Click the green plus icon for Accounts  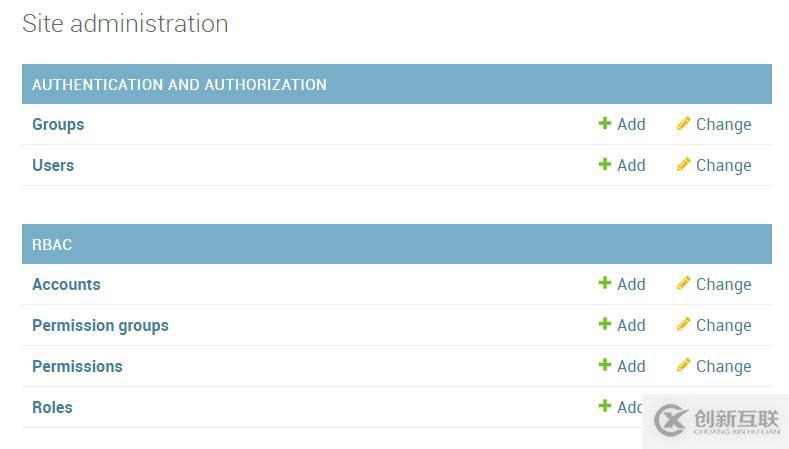[x=605, y=284]
